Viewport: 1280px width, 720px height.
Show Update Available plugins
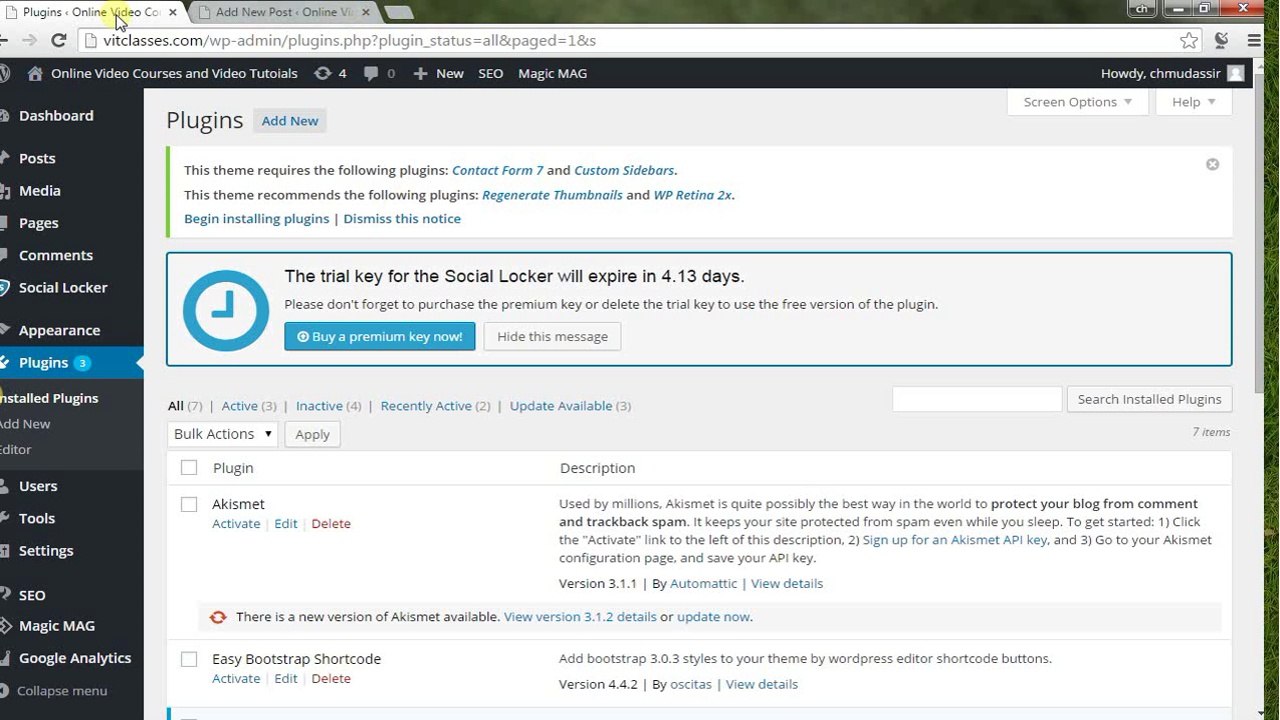tap(561, 406)
